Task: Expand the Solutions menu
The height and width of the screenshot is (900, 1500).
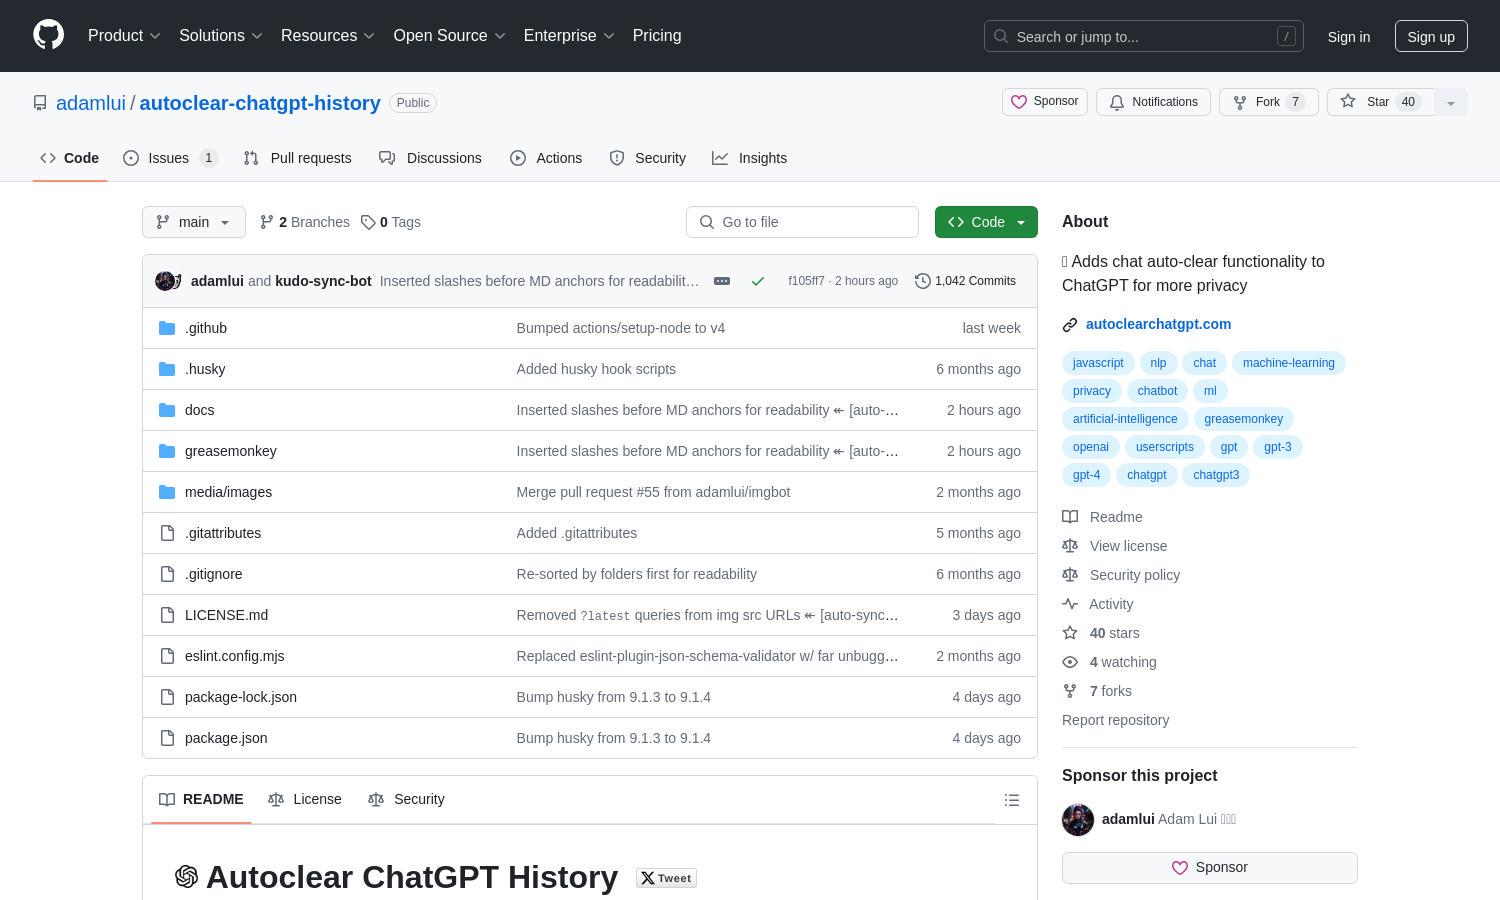Action: pyautogui.click(x=220, y=36)
